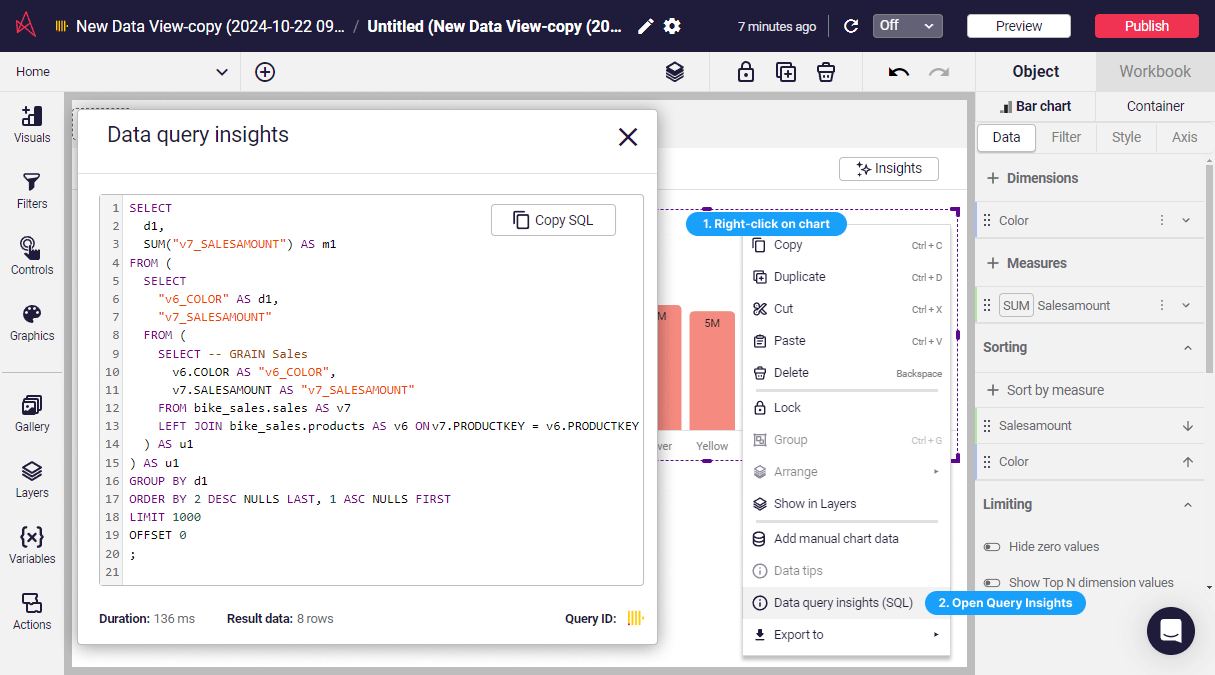The width and height of the screenshot is (1215, 675).
Task: Open the Variables panel
Action: point(31,543)
